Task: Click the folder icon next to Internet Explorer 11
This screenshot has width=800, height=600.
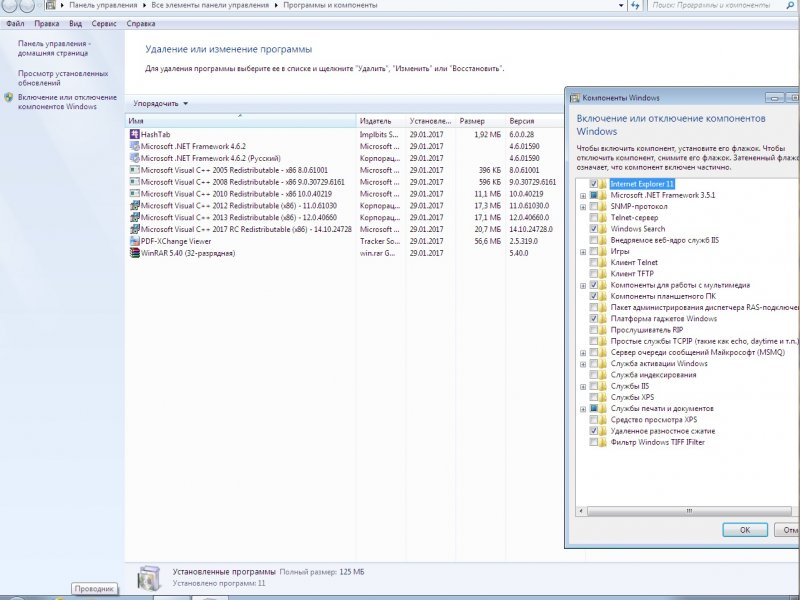Action: [x=603, y=184]
